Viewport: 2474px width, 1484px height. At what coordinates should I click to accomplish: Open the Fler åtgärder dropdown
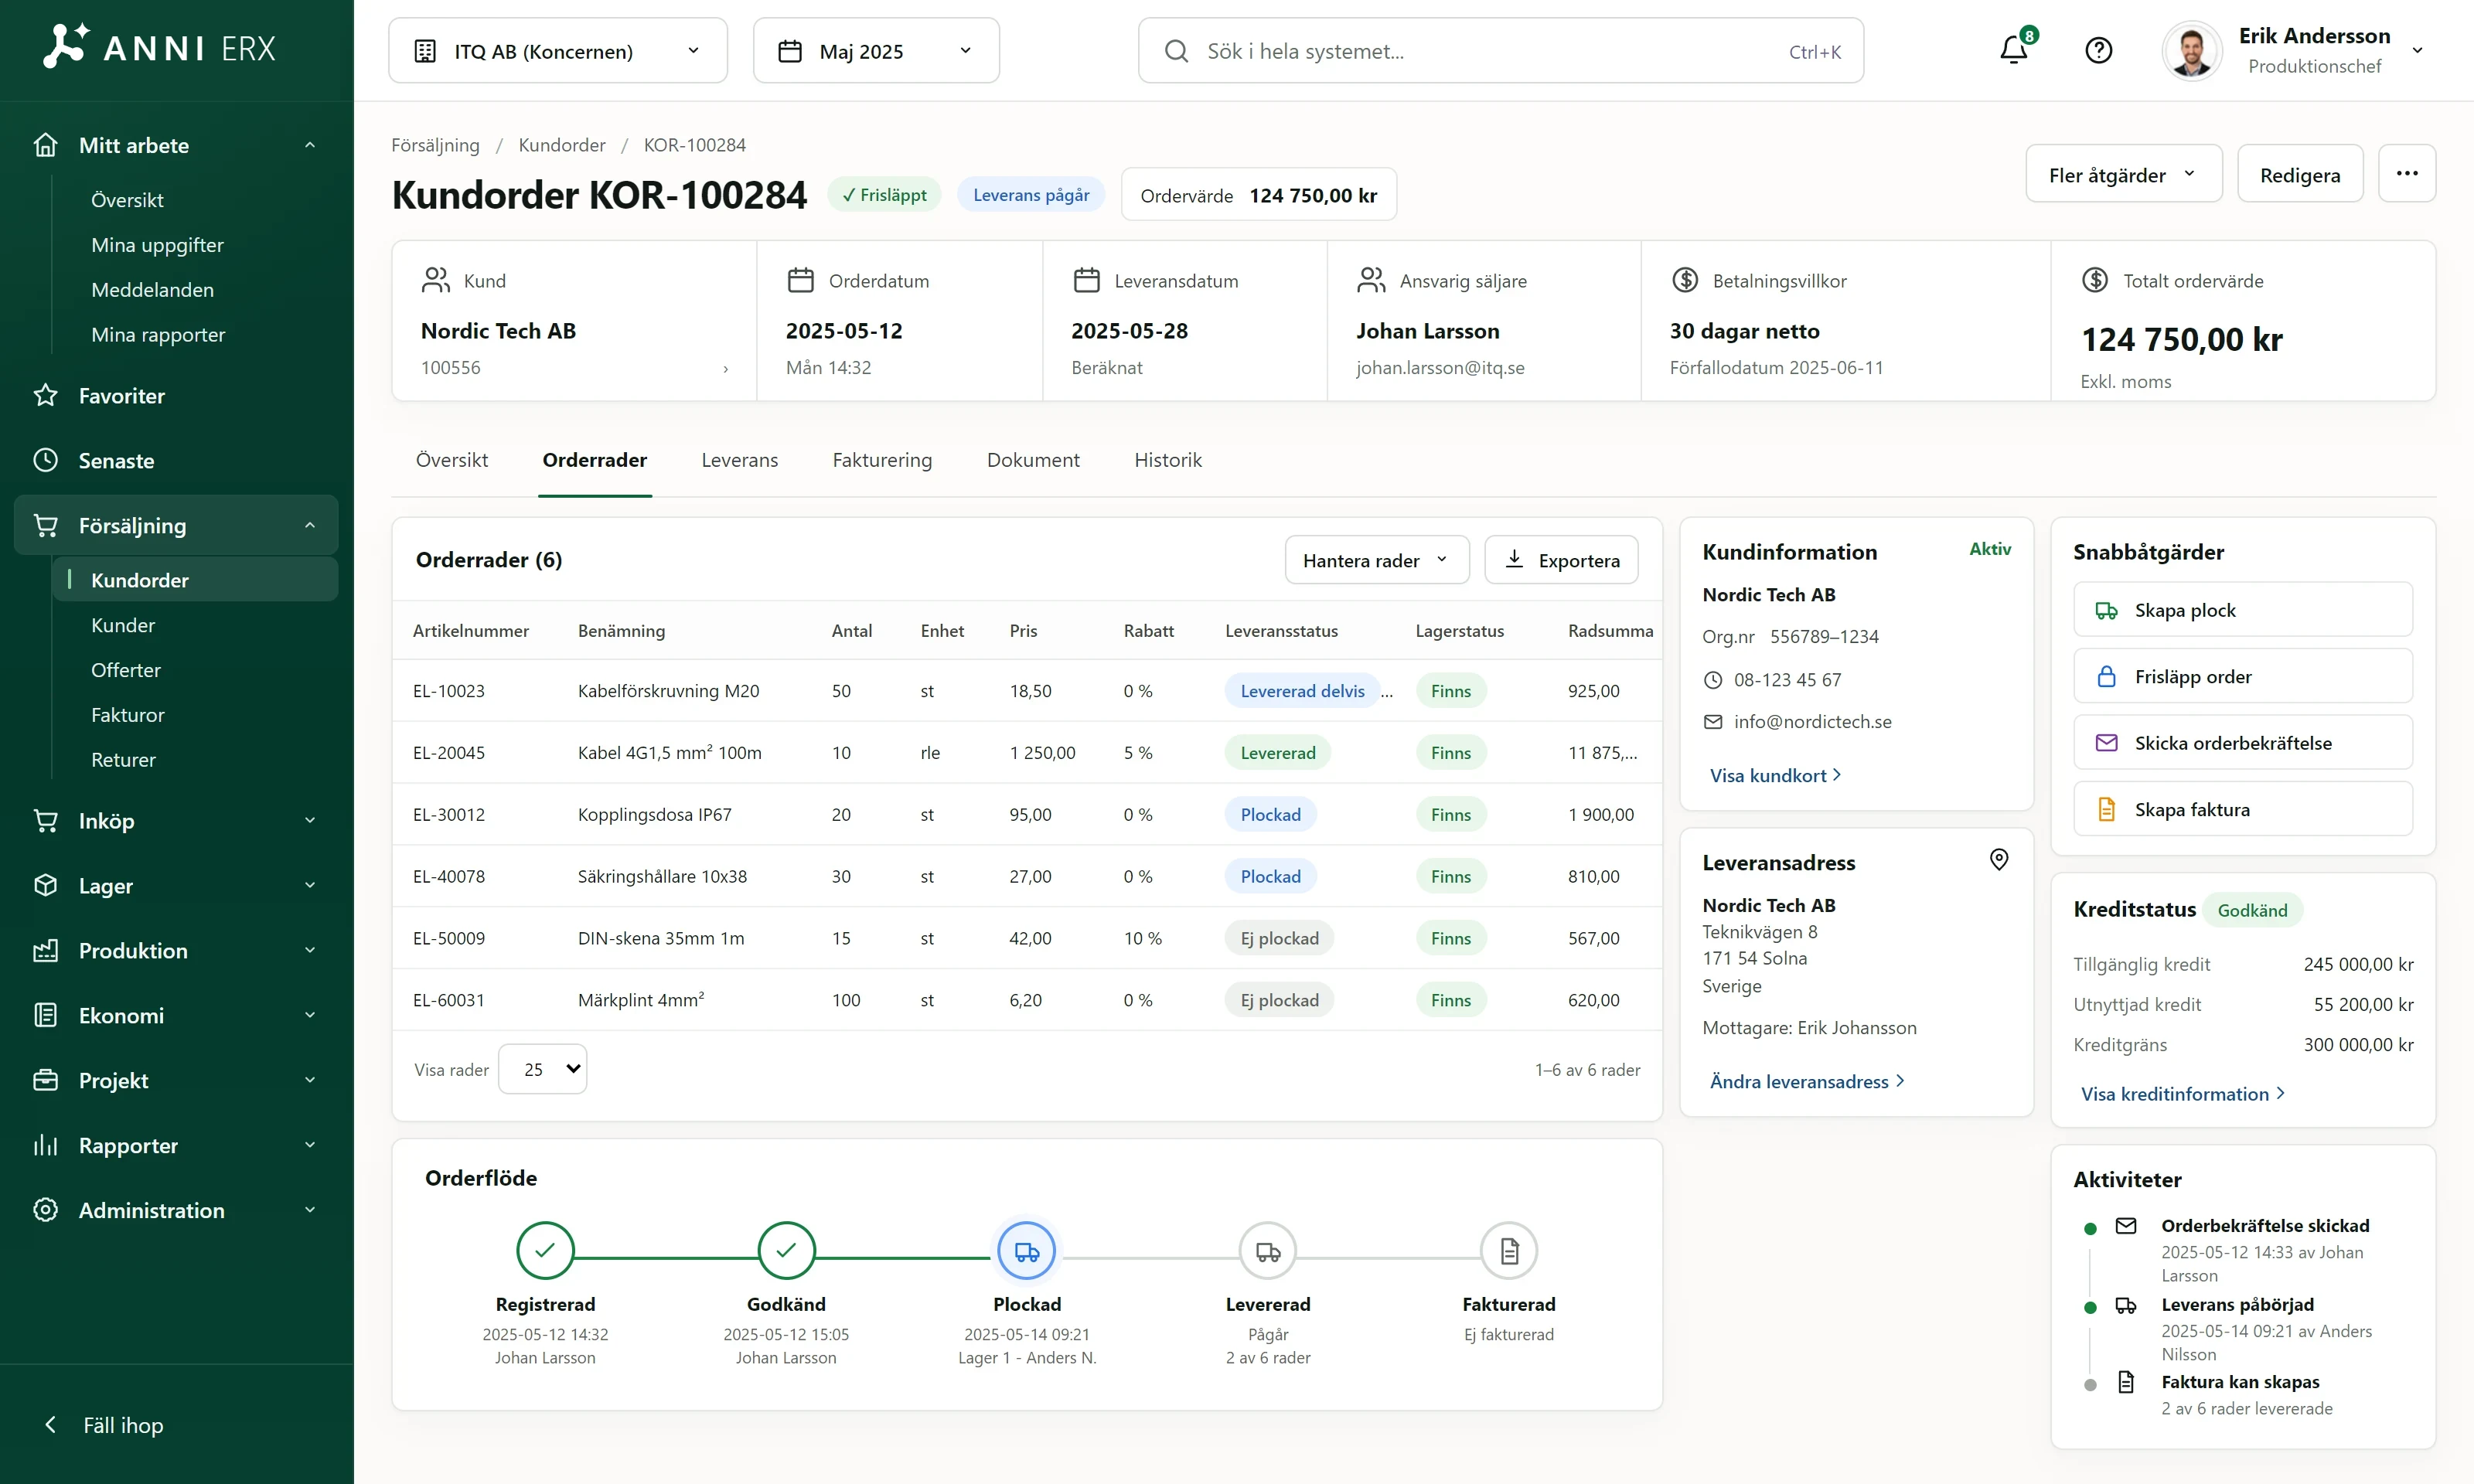(2123, 174)
